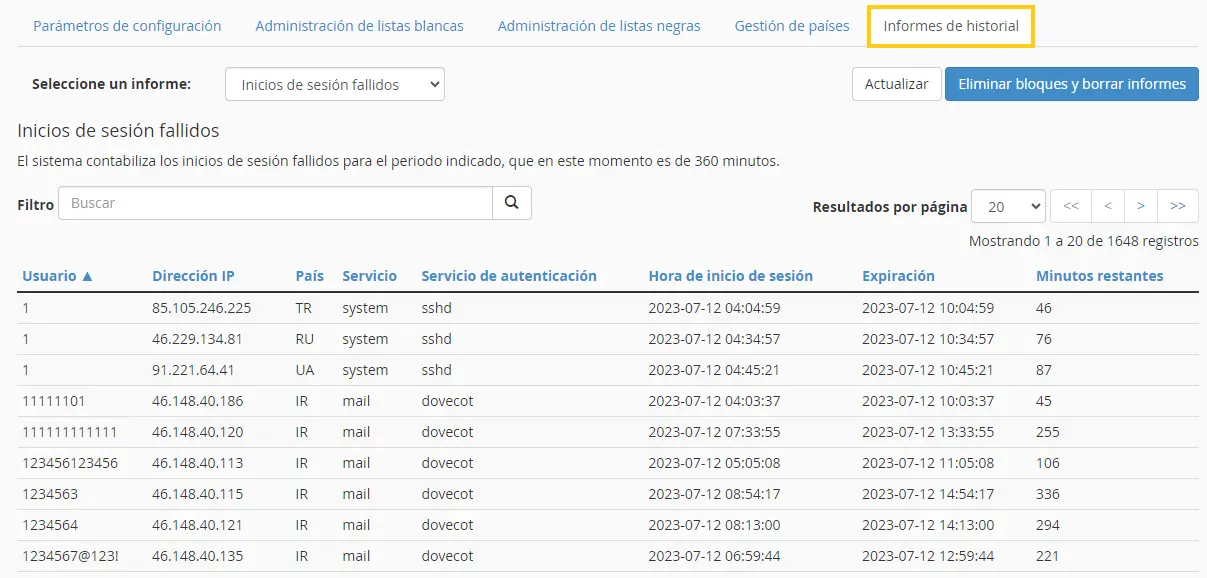The height and width of the screenshot is (578, 1207).
Task: Click the Actualizar button
Action: [x=896, y=84]
